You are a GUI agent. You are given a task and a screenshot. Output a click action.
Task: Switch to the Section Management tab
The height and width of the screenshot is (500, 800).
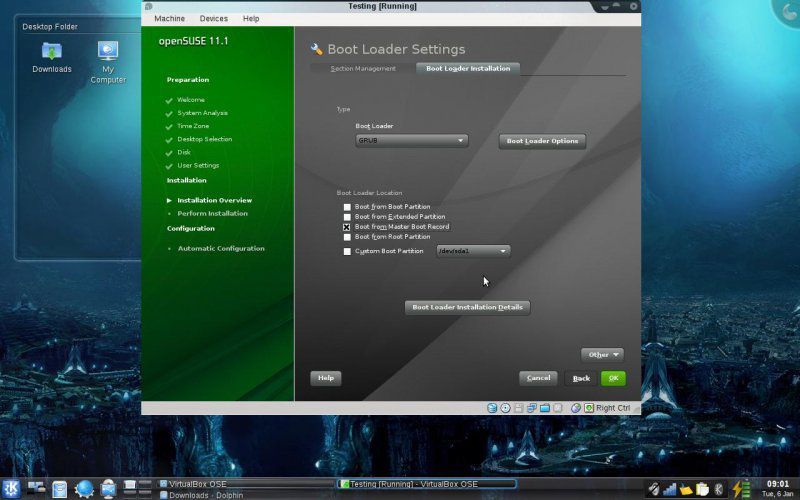(362, 69)
